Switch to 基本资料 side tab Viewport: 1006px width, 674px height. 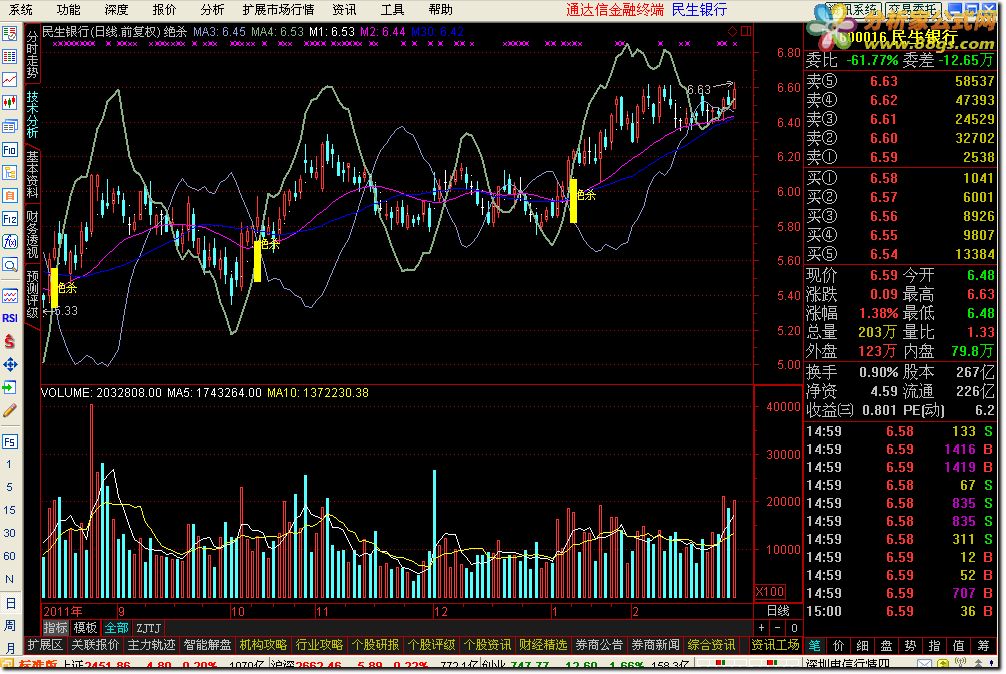click(33, 174)
